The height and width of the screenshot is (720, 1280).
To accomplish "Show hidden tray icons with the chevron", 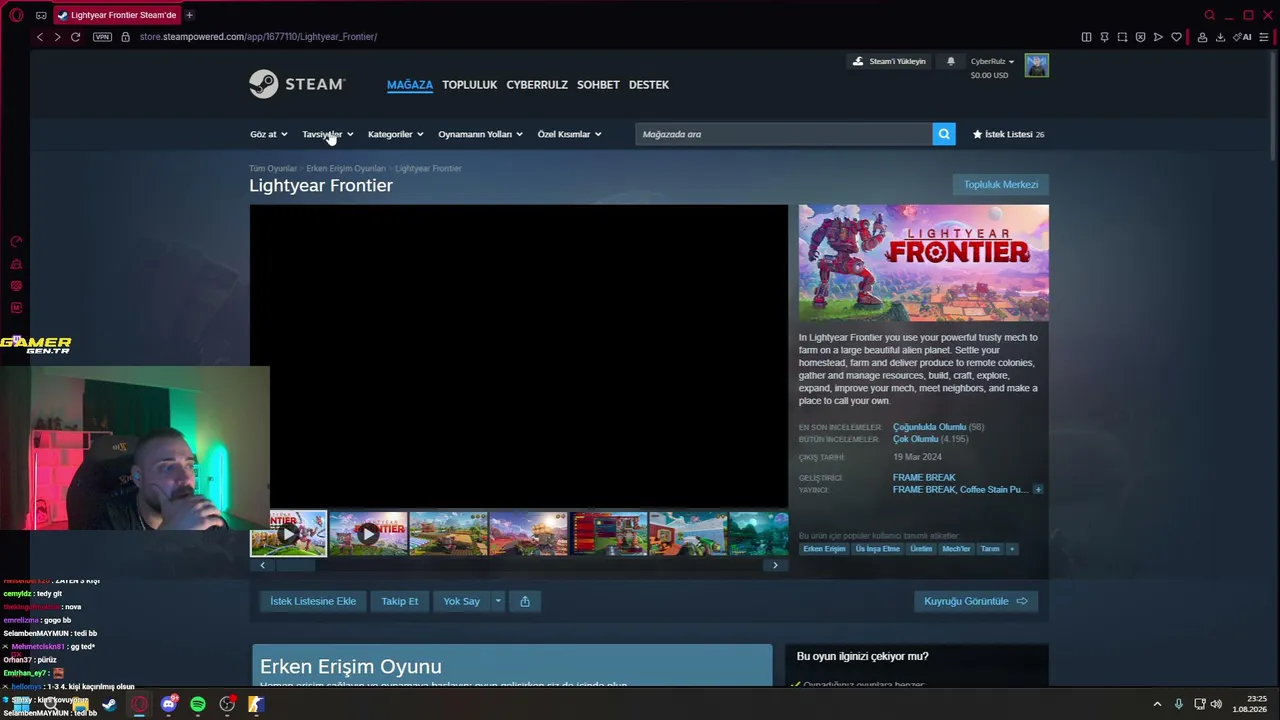I will point(1158,704).
